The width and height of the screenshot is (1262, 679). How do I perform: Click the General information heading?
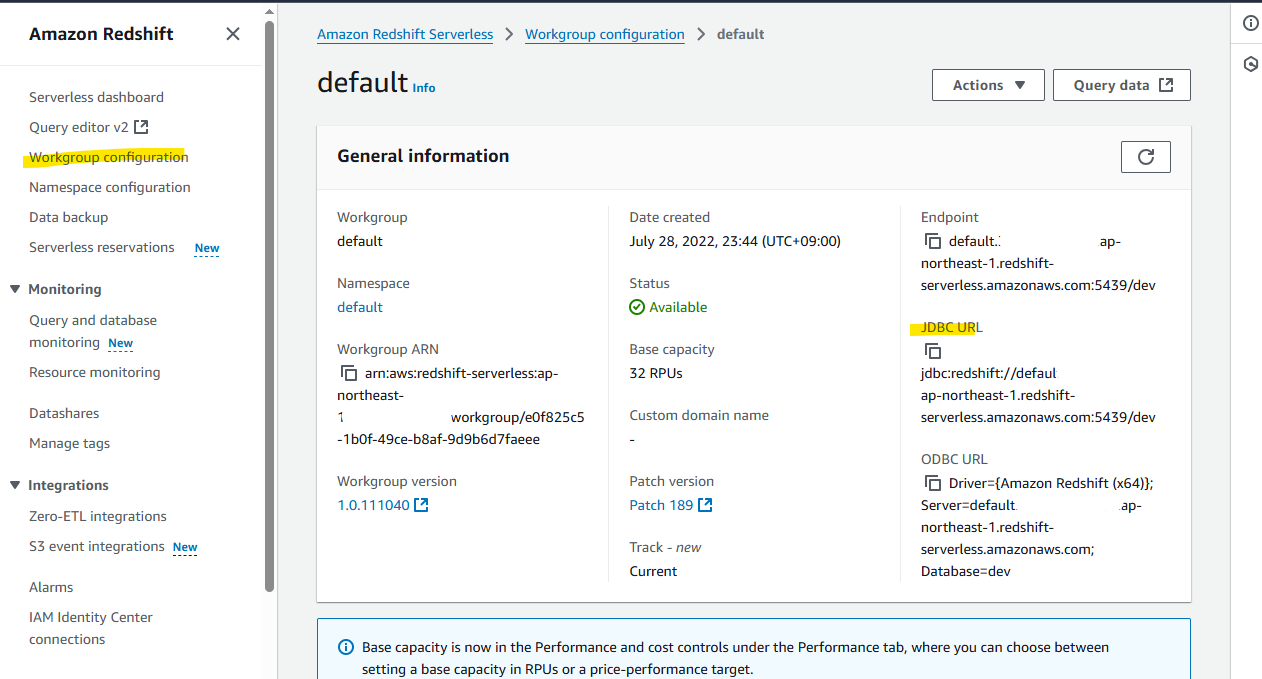point(423,156)
